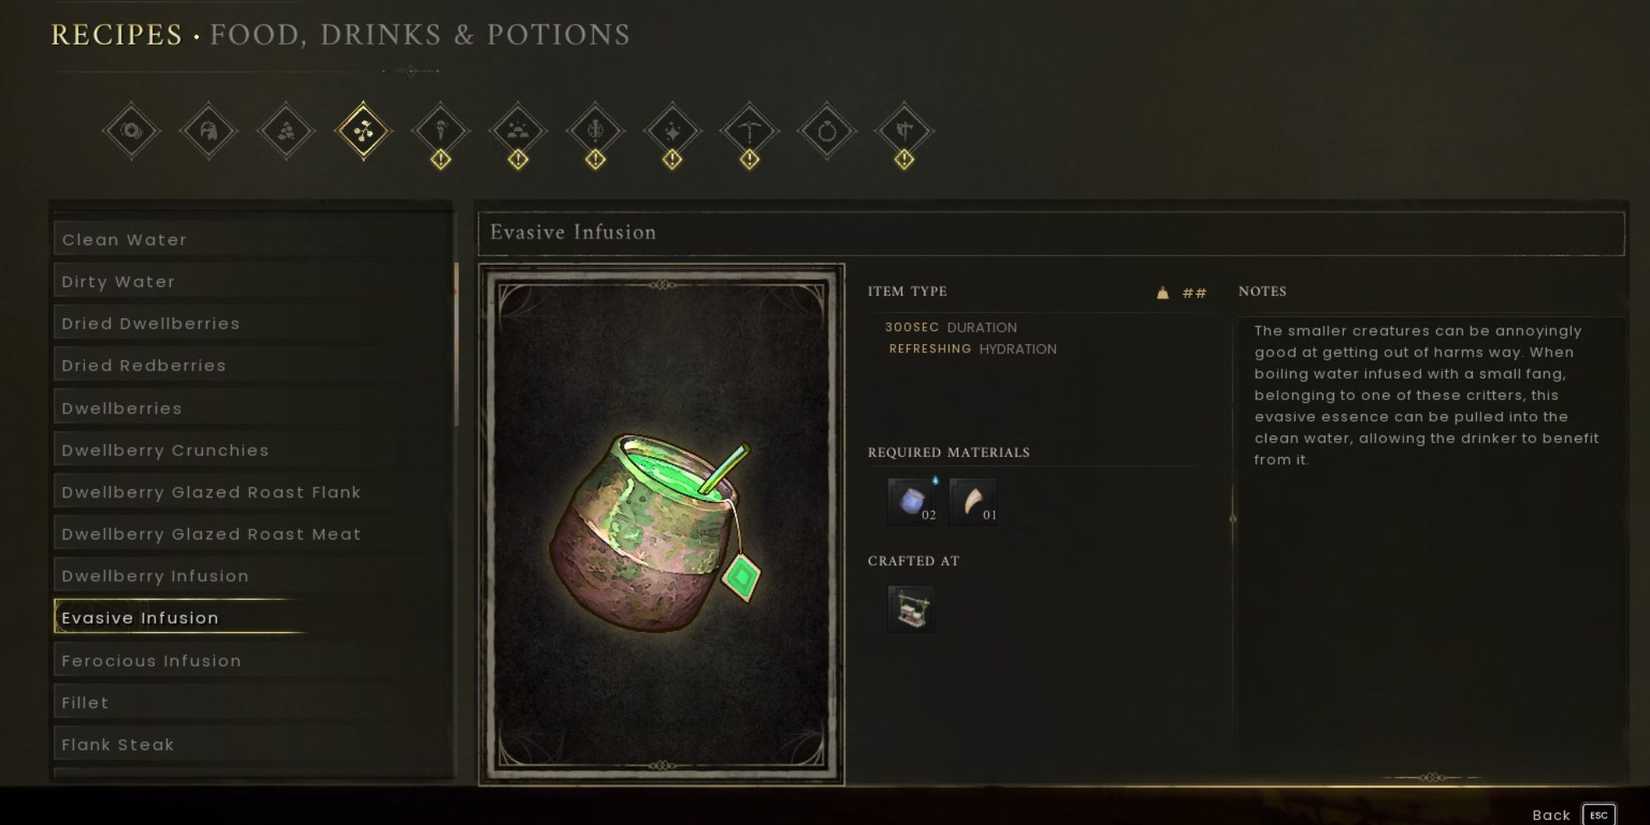The width and height of the screenshot is (1650, 825).
Task: Click the Evasive Infusion item artwork card
Action: [661, 525]
